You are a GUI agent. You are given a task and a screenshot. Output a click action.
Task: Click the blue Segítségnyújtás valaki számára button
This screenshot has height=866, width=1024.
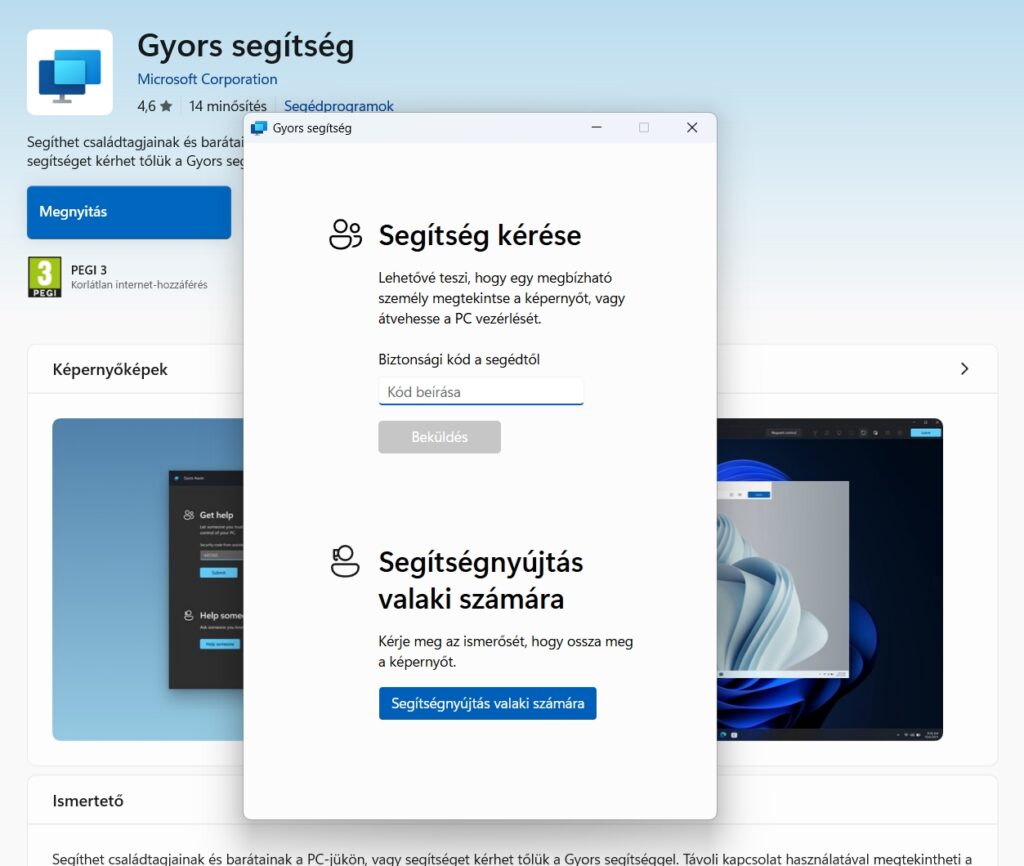487,703
